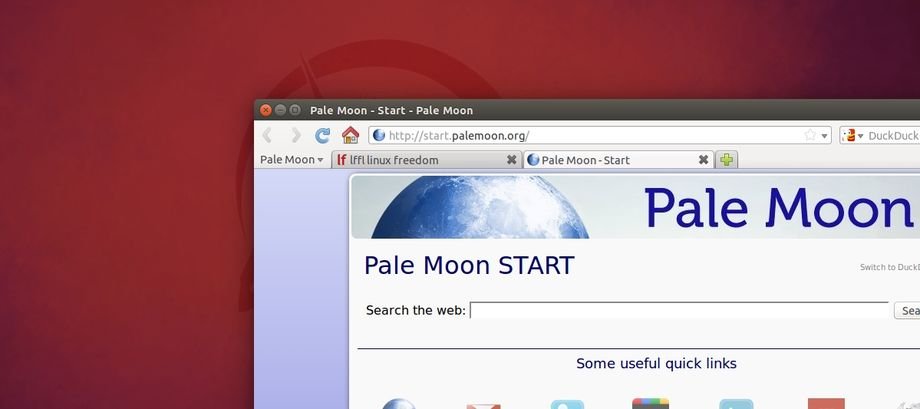Click the Search button beside web search field

pyautogui.click(x=907, y=310)
